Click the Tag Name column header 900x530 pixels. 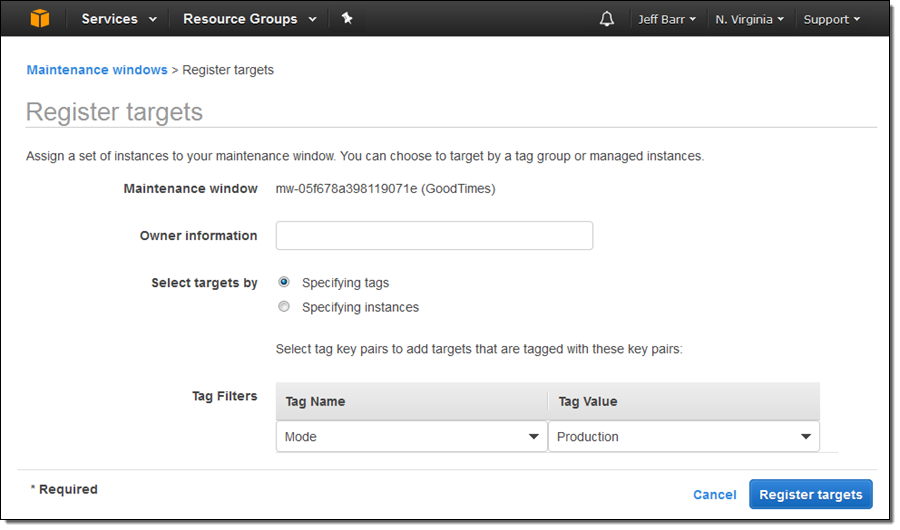coord(315,401)
